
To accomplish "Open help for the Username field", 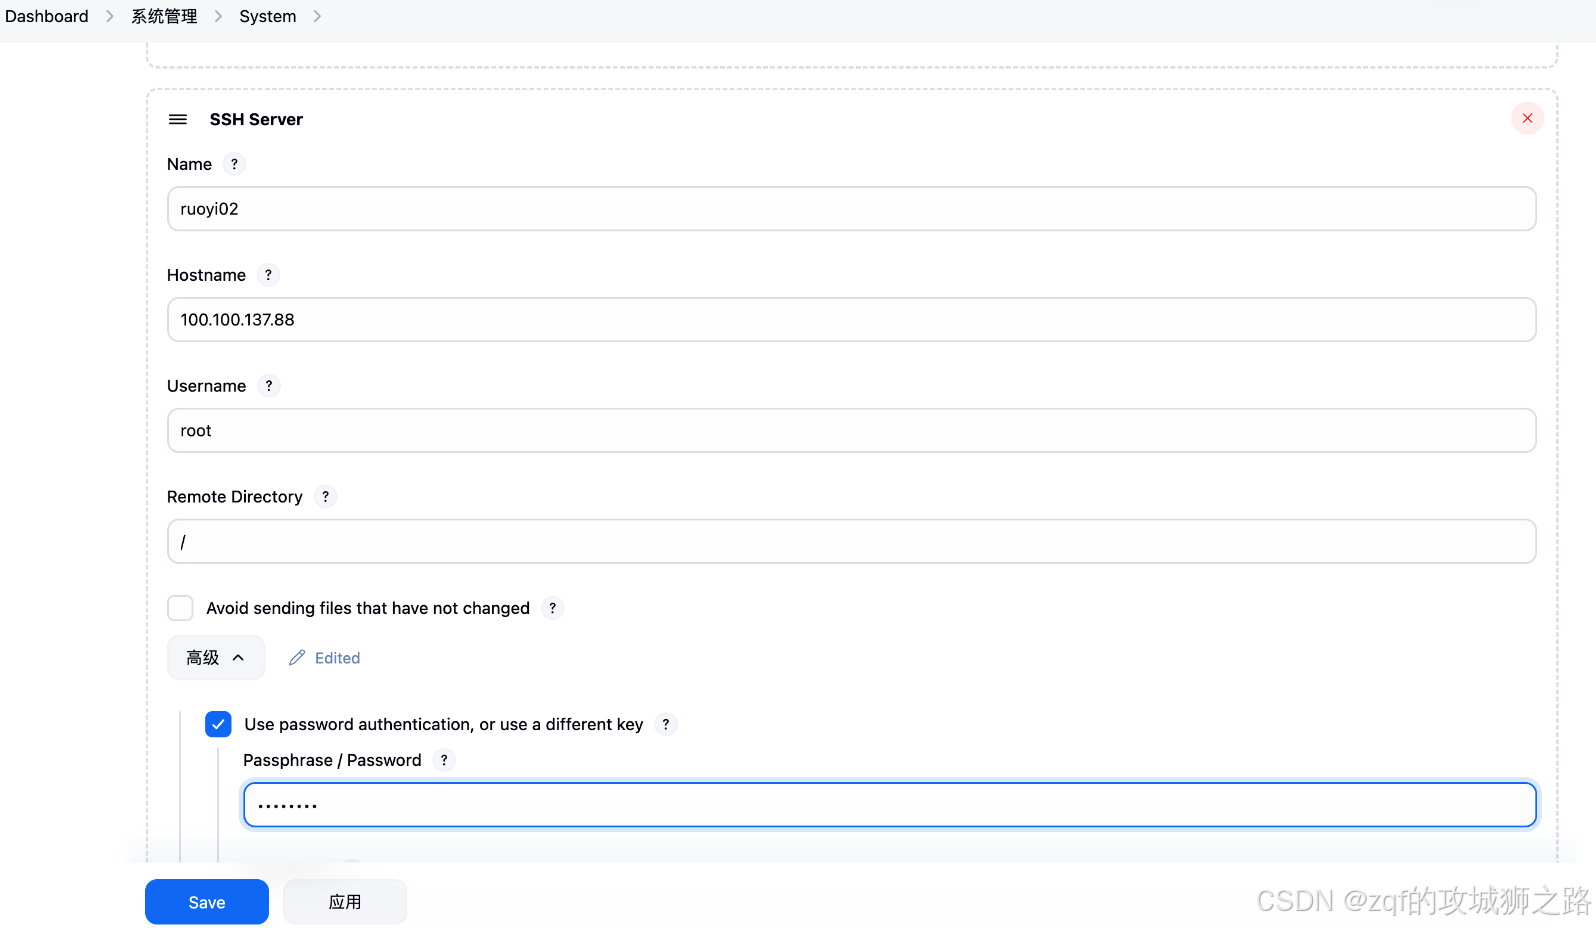I will (269, 386).
